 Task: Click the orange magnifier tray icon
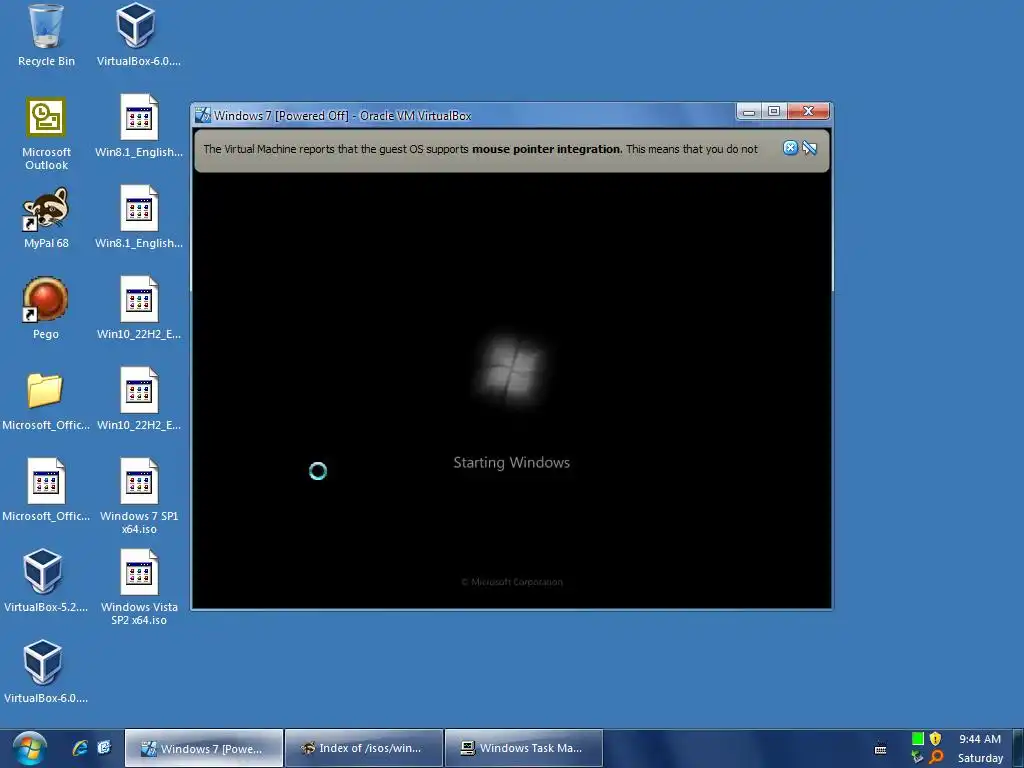click(936, 757)
